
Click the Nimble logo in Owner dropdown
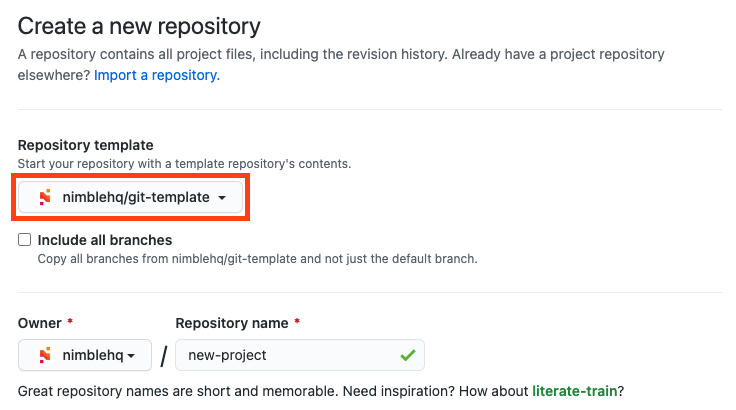[45, 355]
